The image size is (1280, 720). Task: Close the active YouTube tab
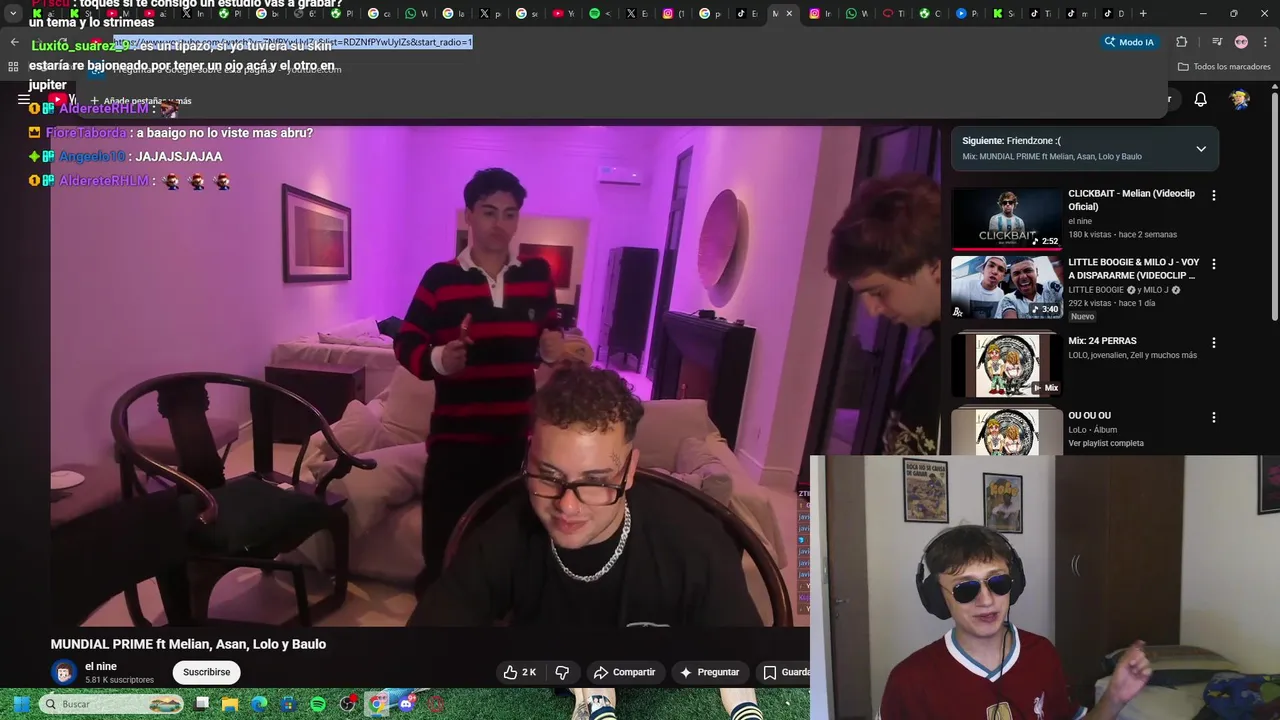click(x=789, y=14)
